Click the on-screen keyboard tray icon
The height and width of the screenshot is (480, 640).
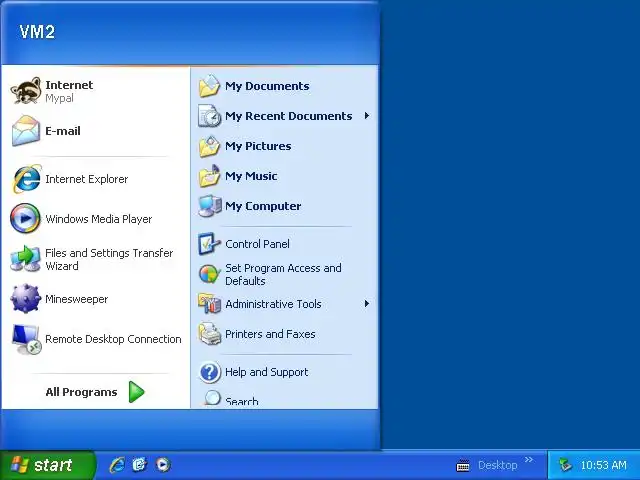tap(463, 465)
